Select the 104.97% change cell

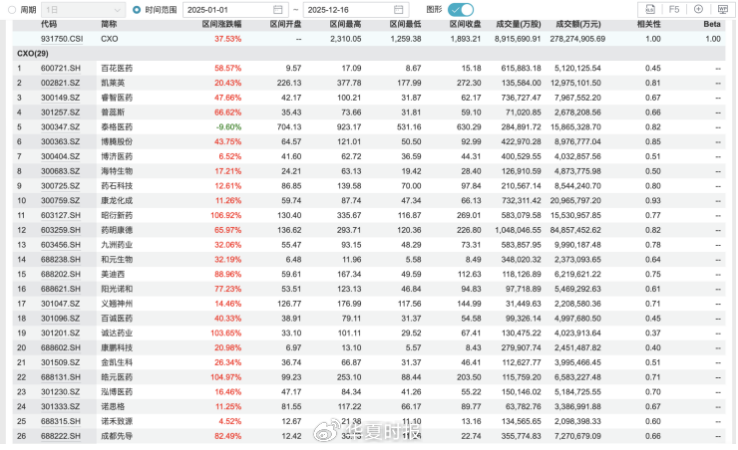tap(226, 377)
